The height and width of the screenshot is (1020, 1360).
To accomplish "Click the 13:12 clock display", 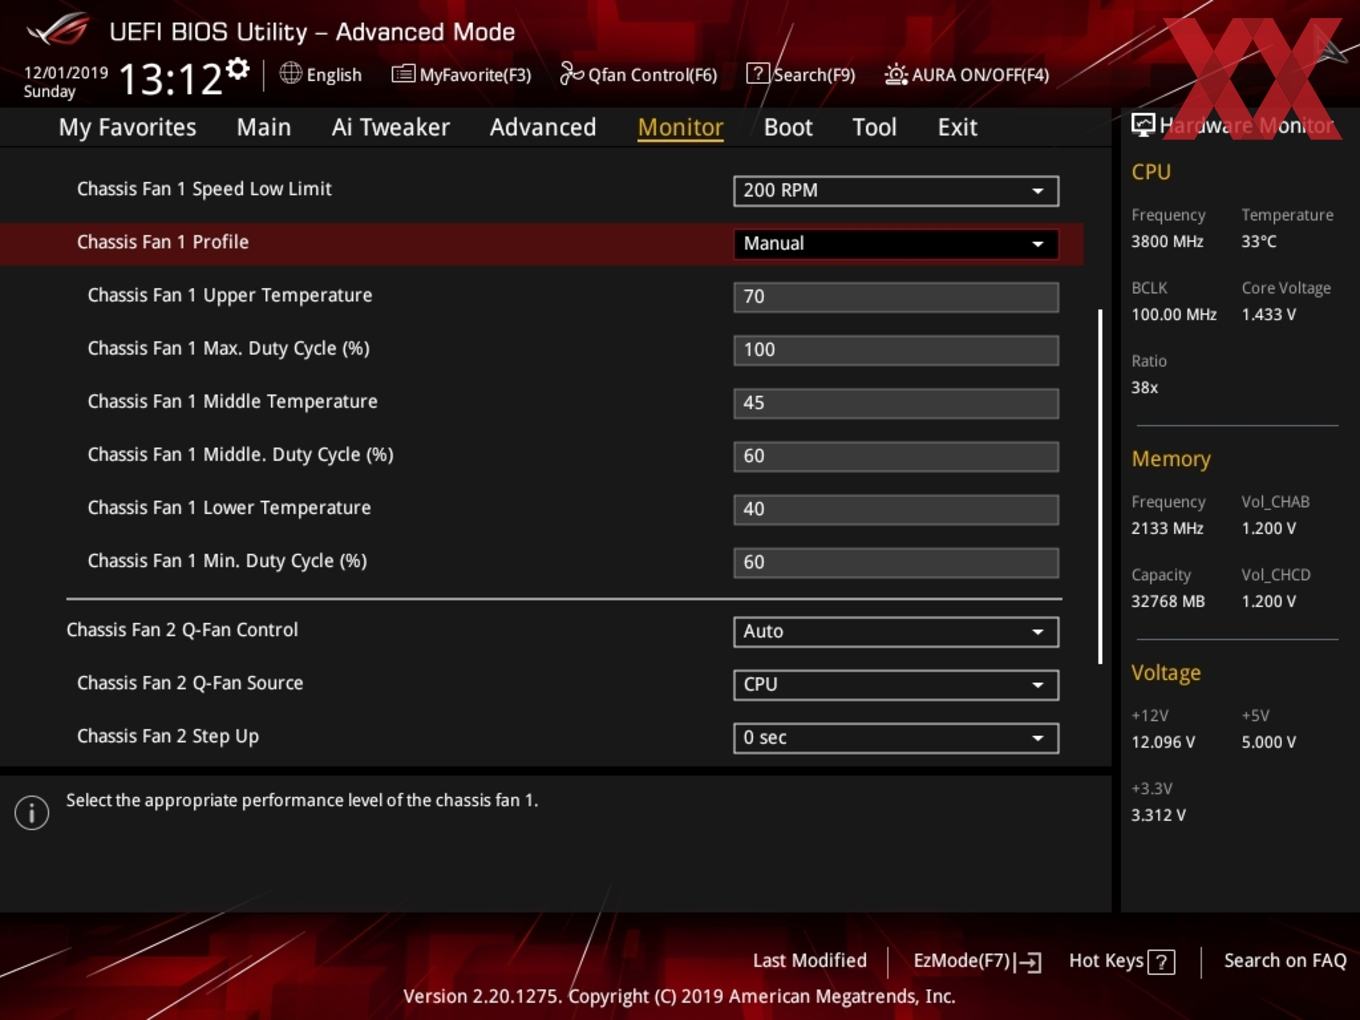I will point(170,79).
